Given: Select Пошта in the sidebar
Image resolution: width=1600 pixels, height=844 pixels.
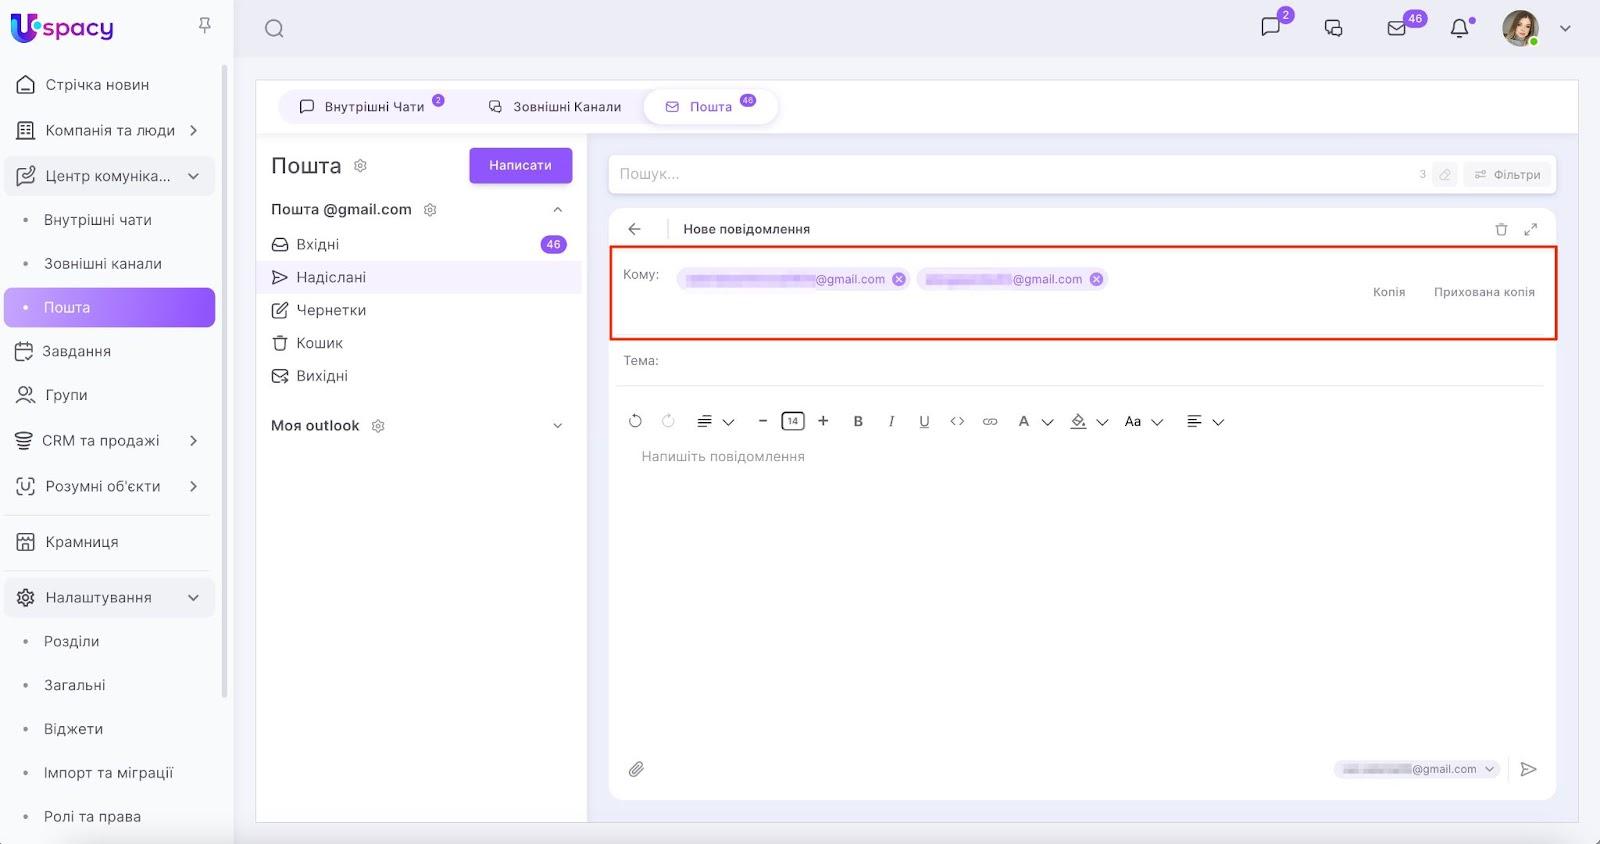Looking at the screenshot, I should pos(110,307).
